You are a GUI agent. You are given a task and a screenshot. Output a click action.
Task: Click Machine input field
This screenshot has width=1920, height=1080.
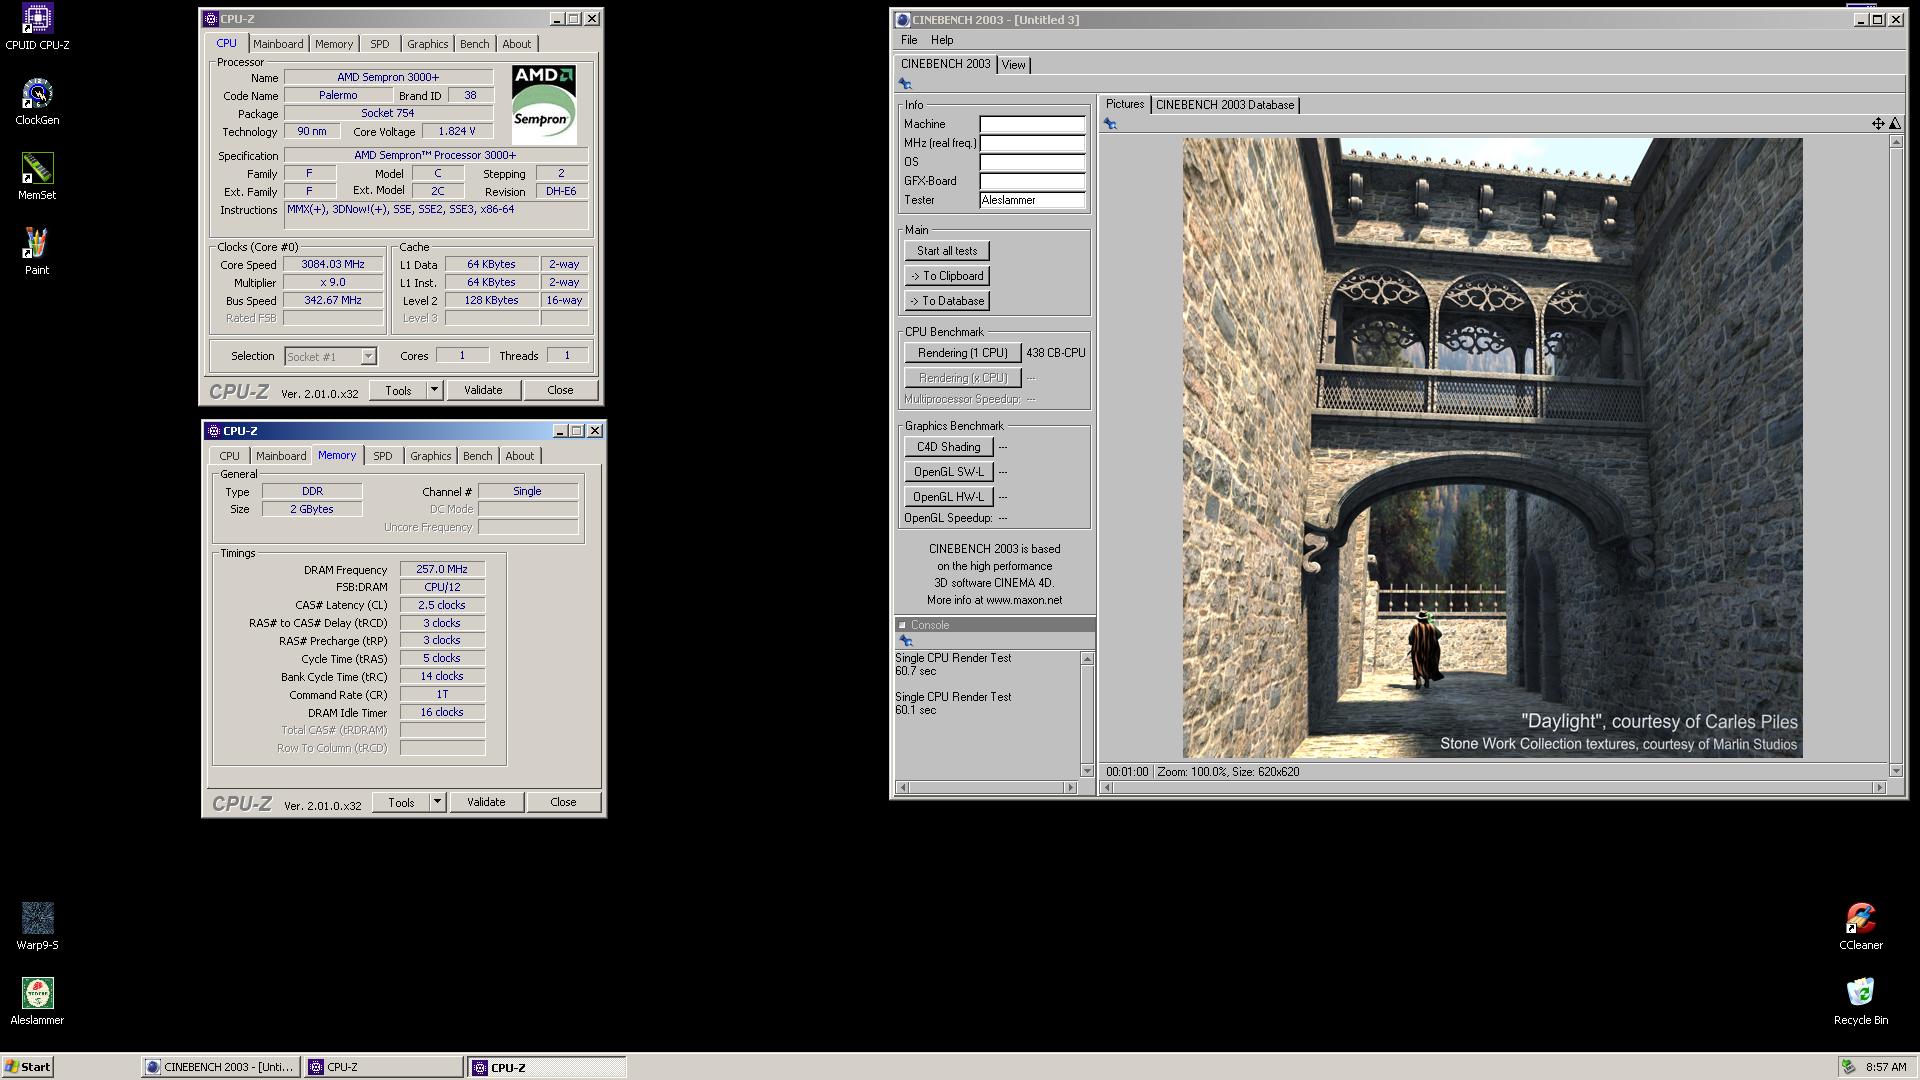[1032, 124]
